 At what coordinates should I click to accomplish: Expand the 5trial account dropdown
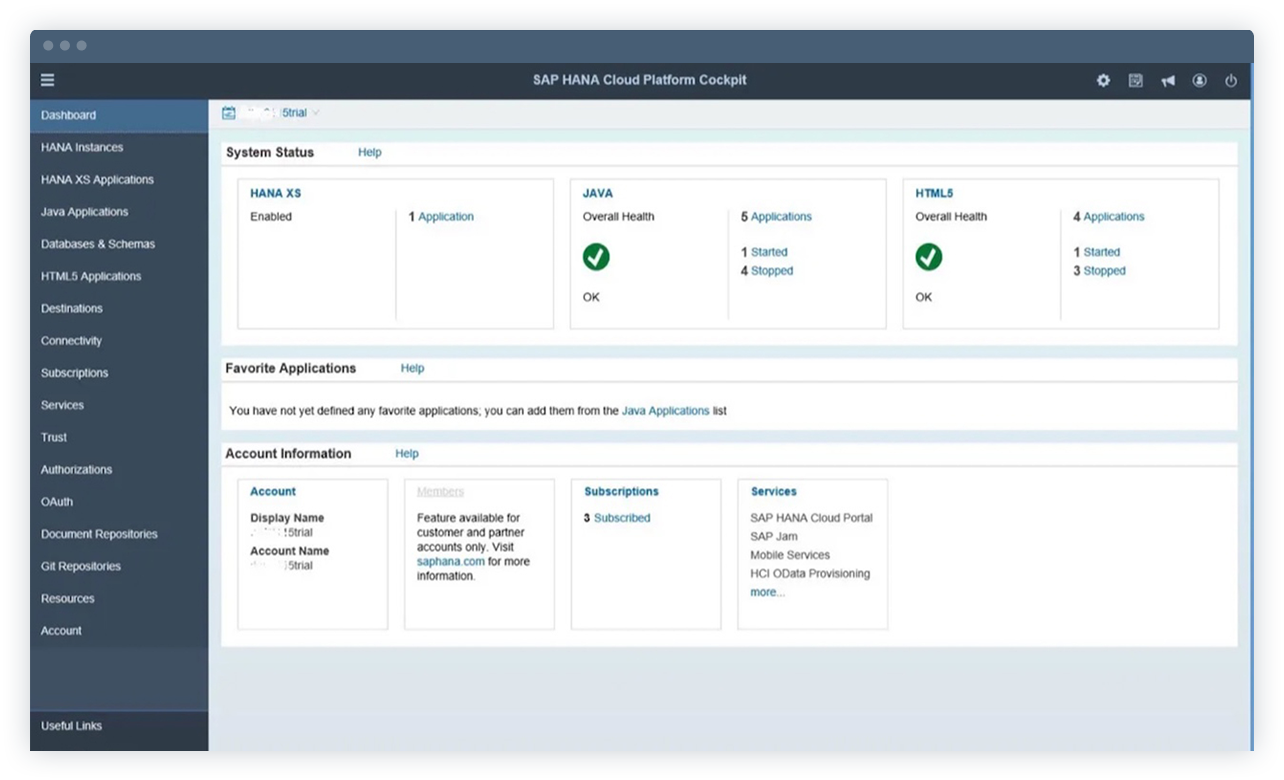click(x=315, y=112)
